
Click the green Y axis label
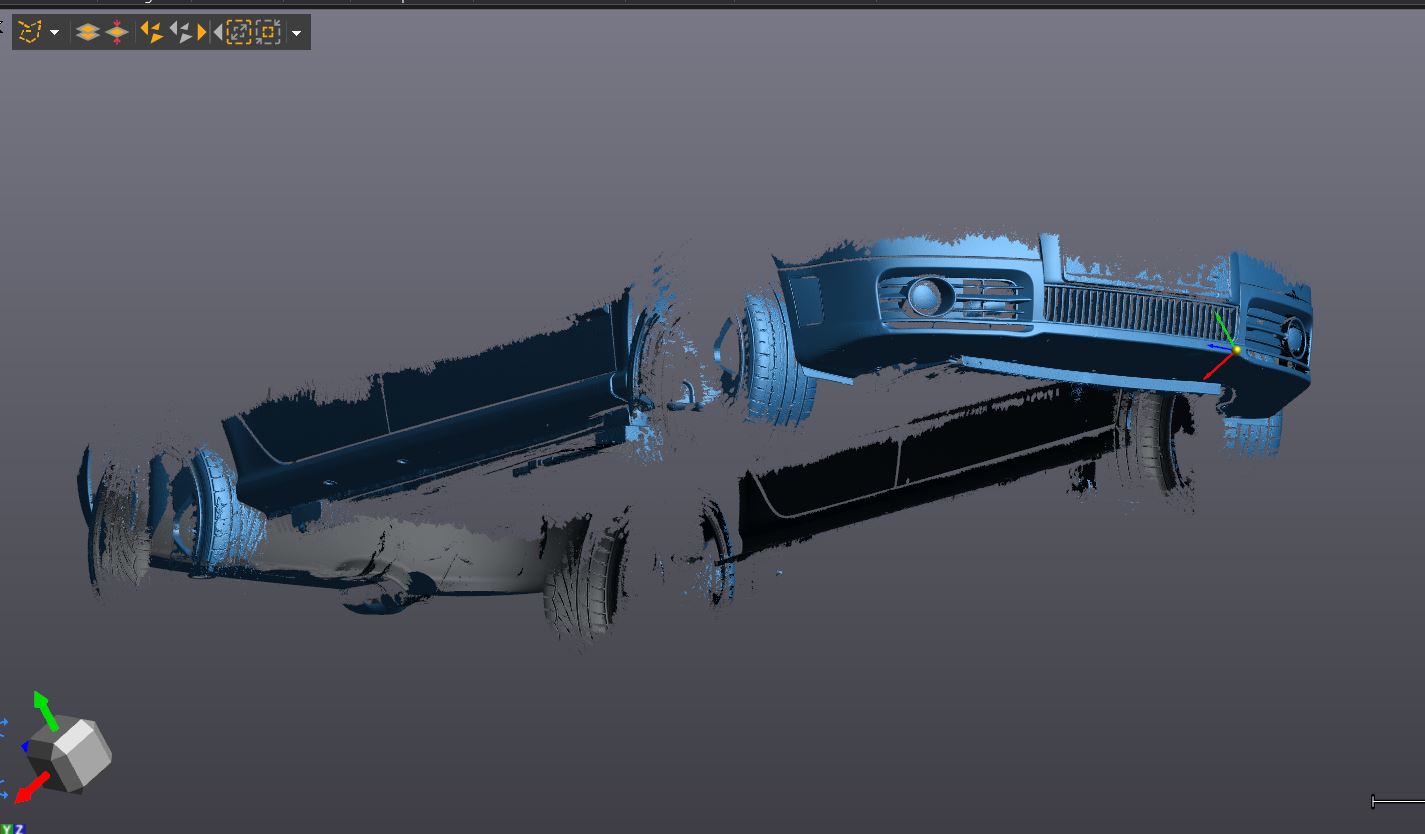tap(8, 828)
